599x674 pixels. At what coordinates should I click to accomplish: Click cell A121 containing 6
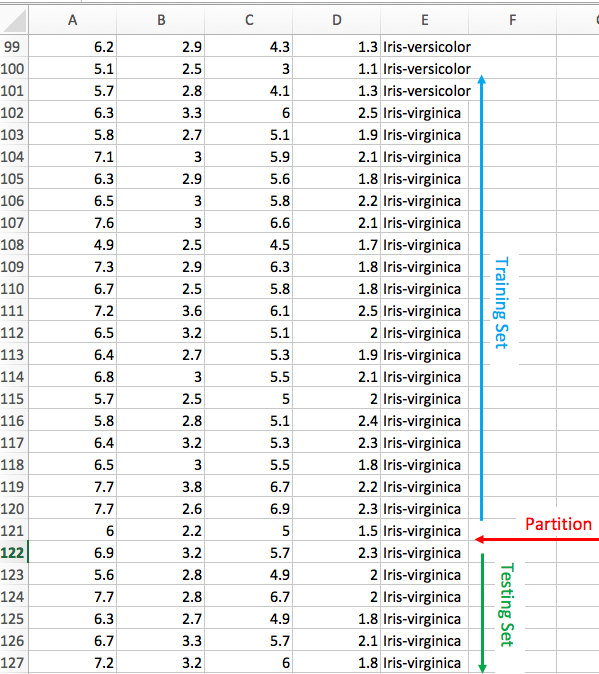73,531
